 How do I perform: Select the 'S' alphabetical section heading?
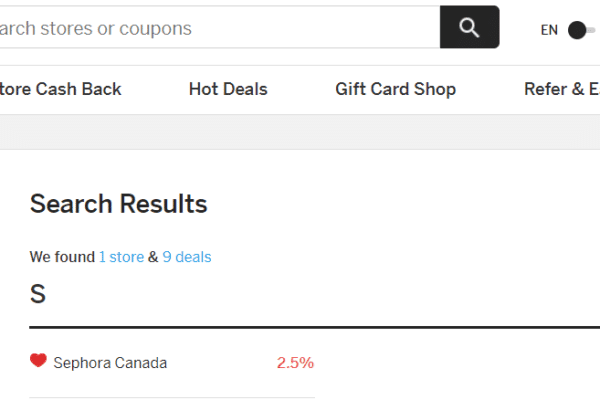38,294
